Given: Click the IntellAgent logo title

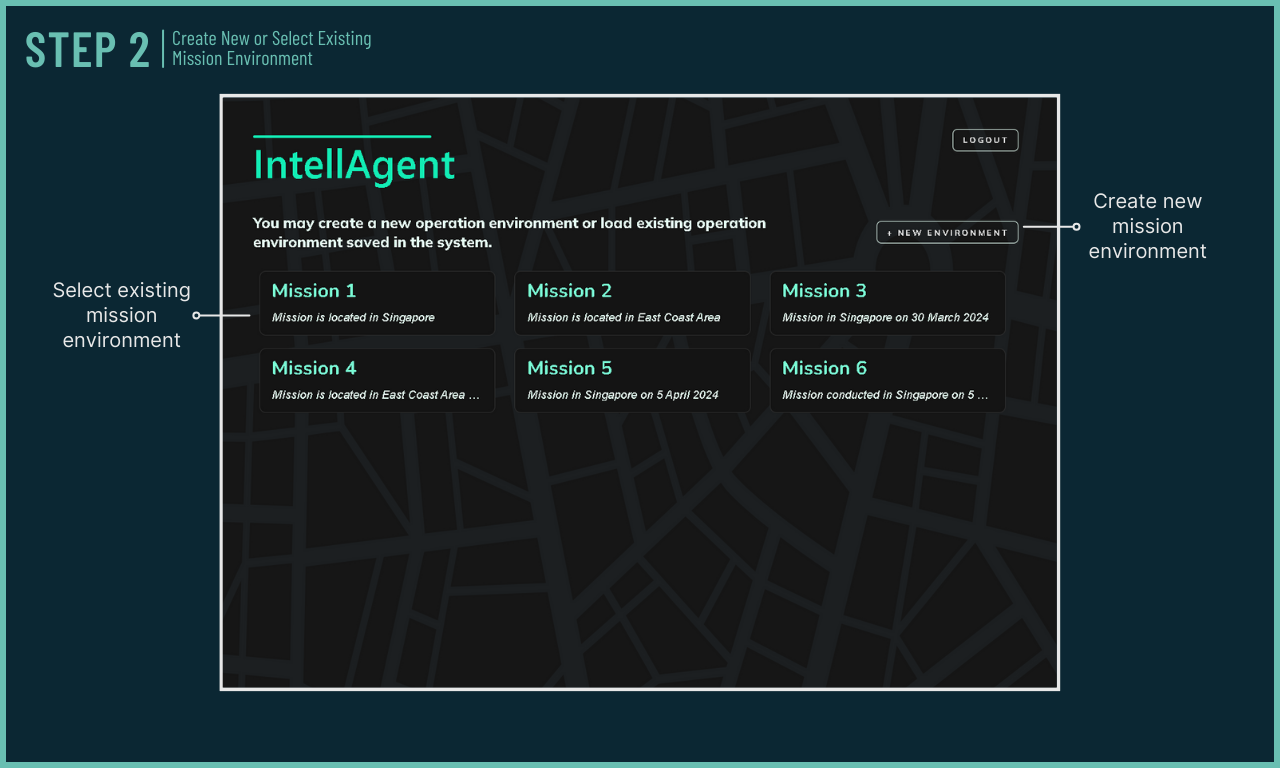Looking at the screenshot, I should click(x=354, y=165).
